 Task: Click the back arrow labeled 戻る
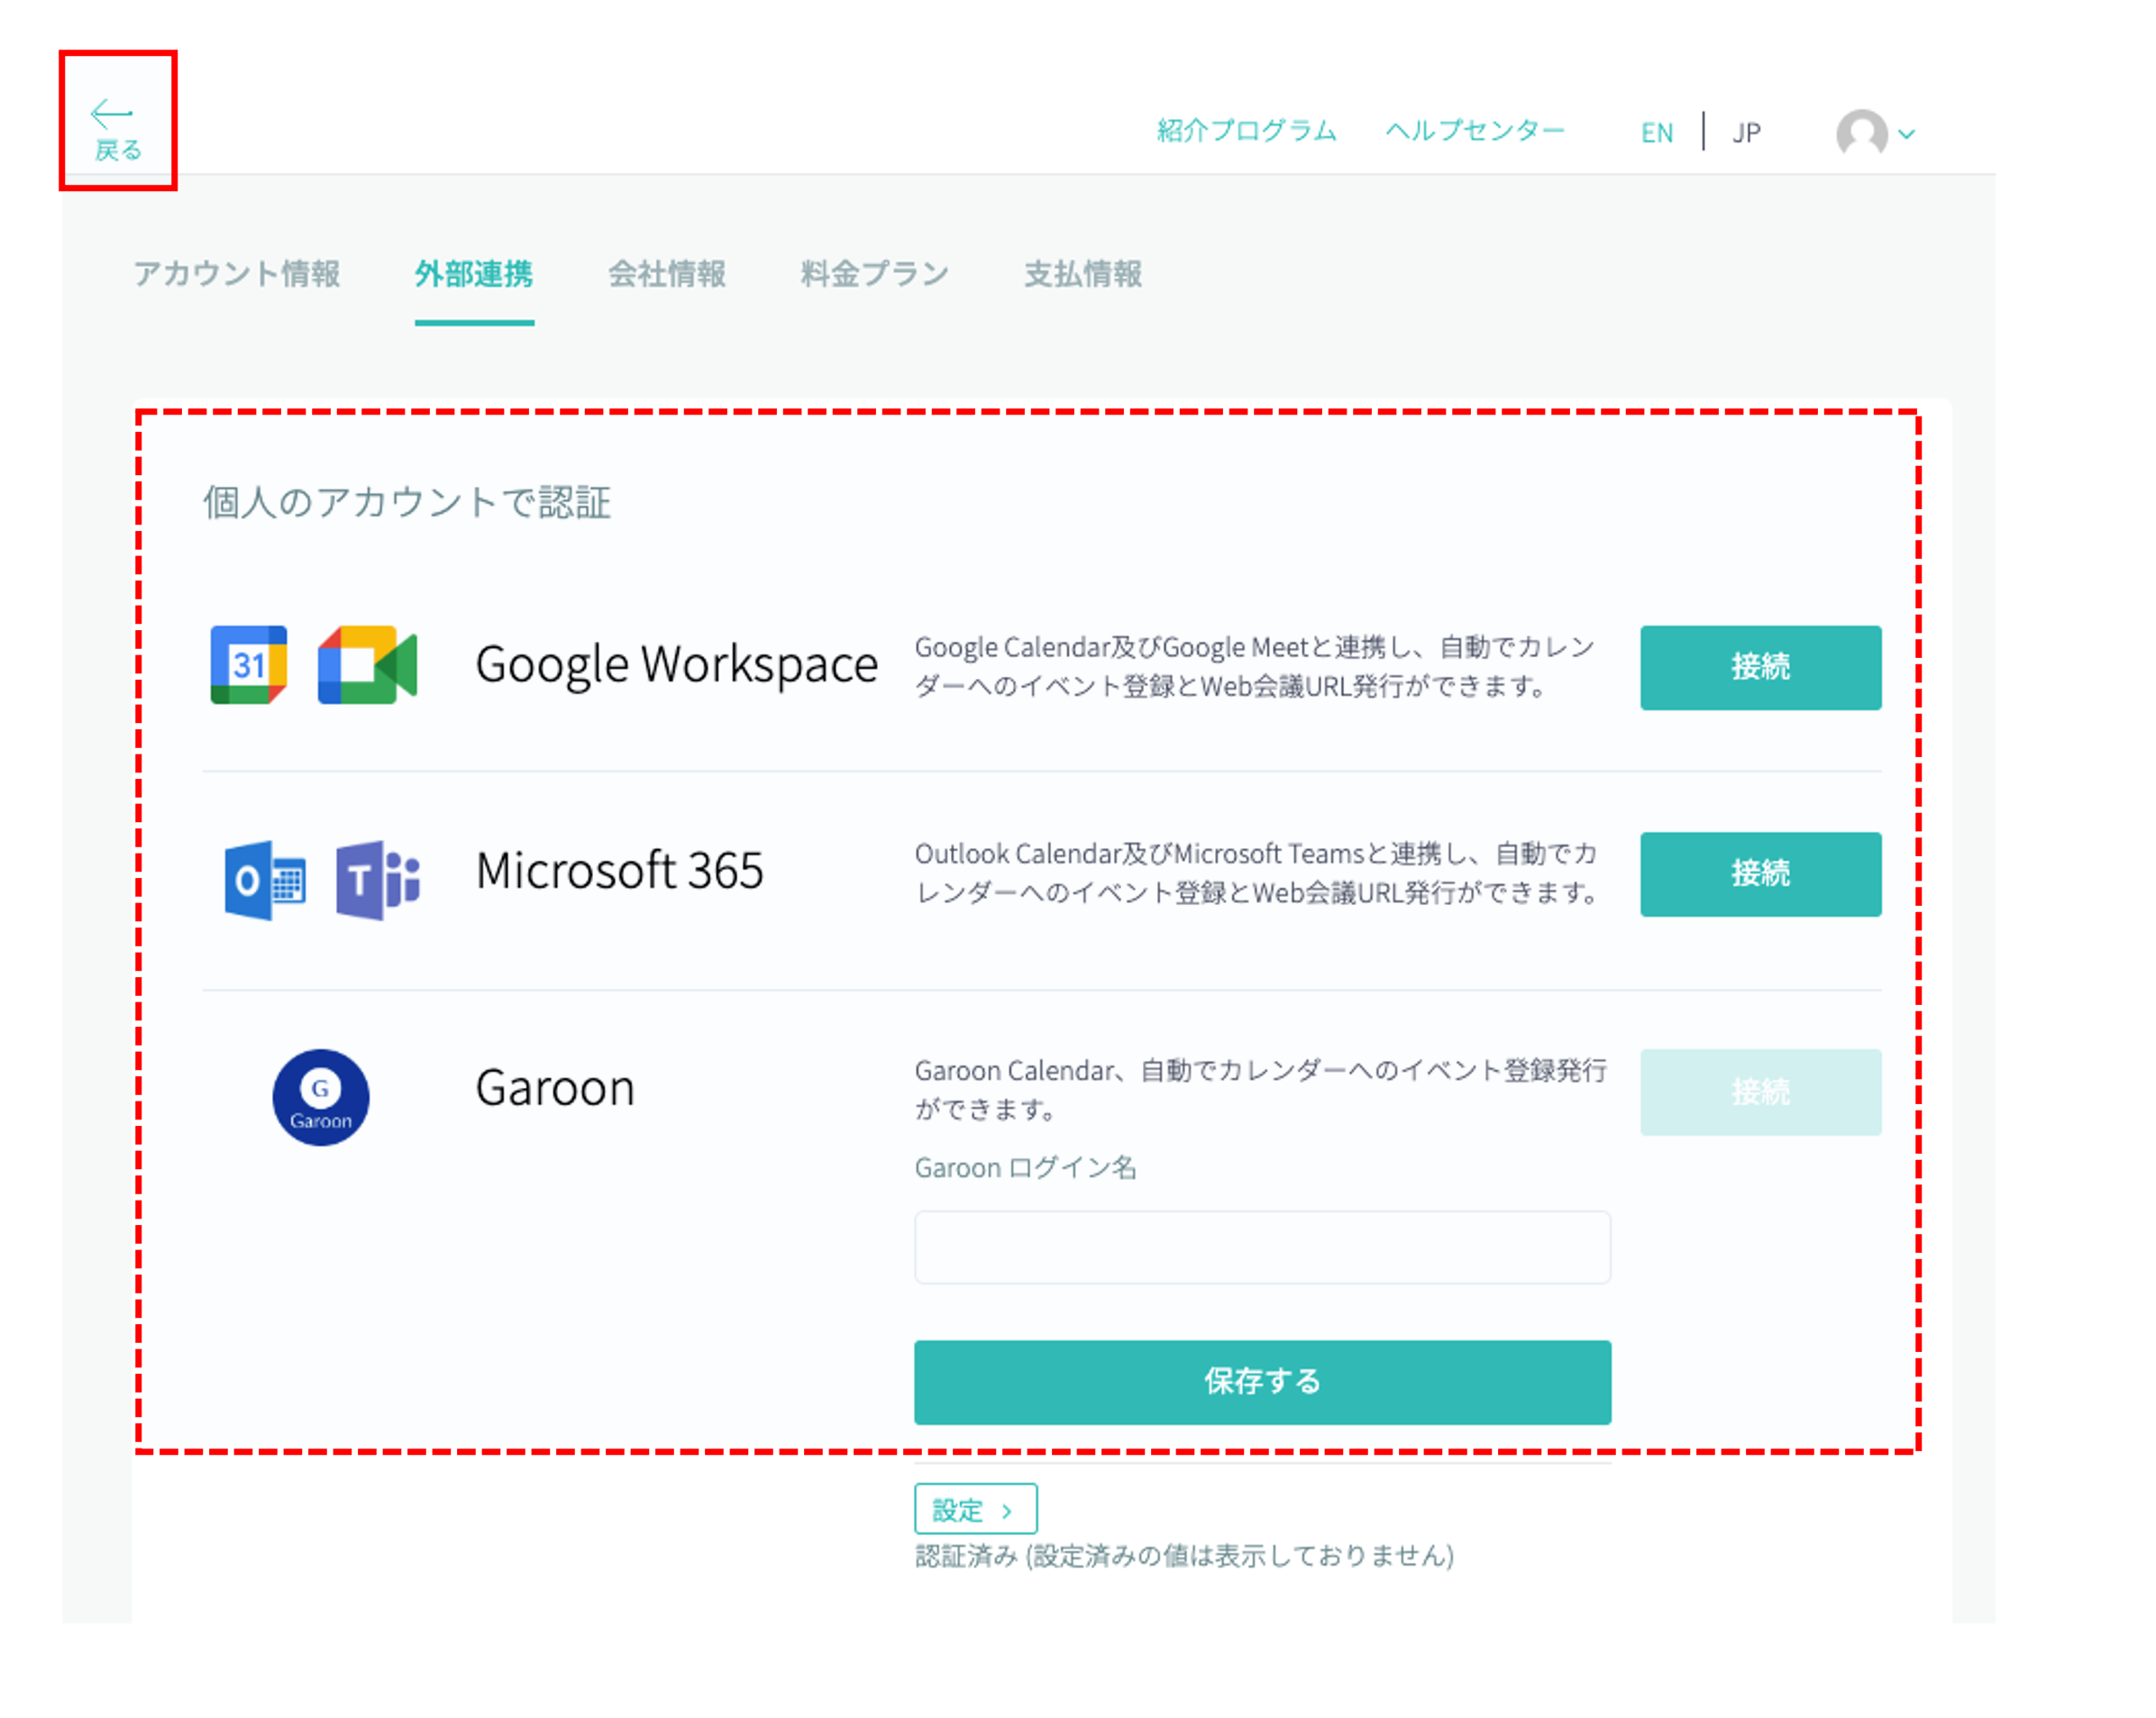click(x=117, y=130)
